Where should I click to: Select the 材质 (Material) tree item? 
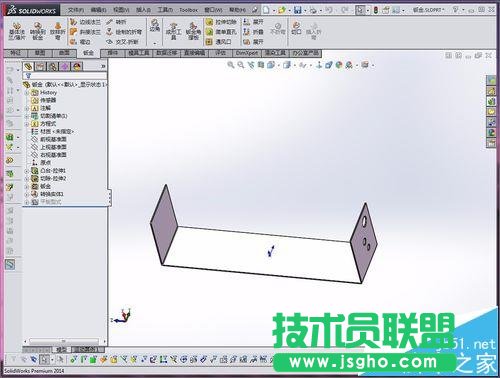click(52, 132)
